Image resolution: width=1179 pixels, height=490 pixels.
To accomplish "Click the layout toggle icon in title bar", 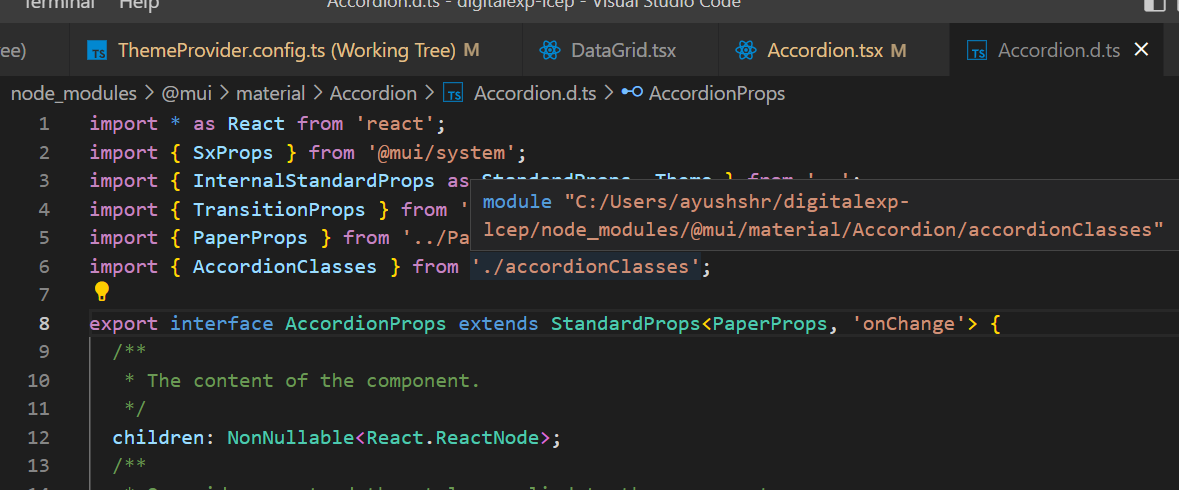I will point(1153,5).
